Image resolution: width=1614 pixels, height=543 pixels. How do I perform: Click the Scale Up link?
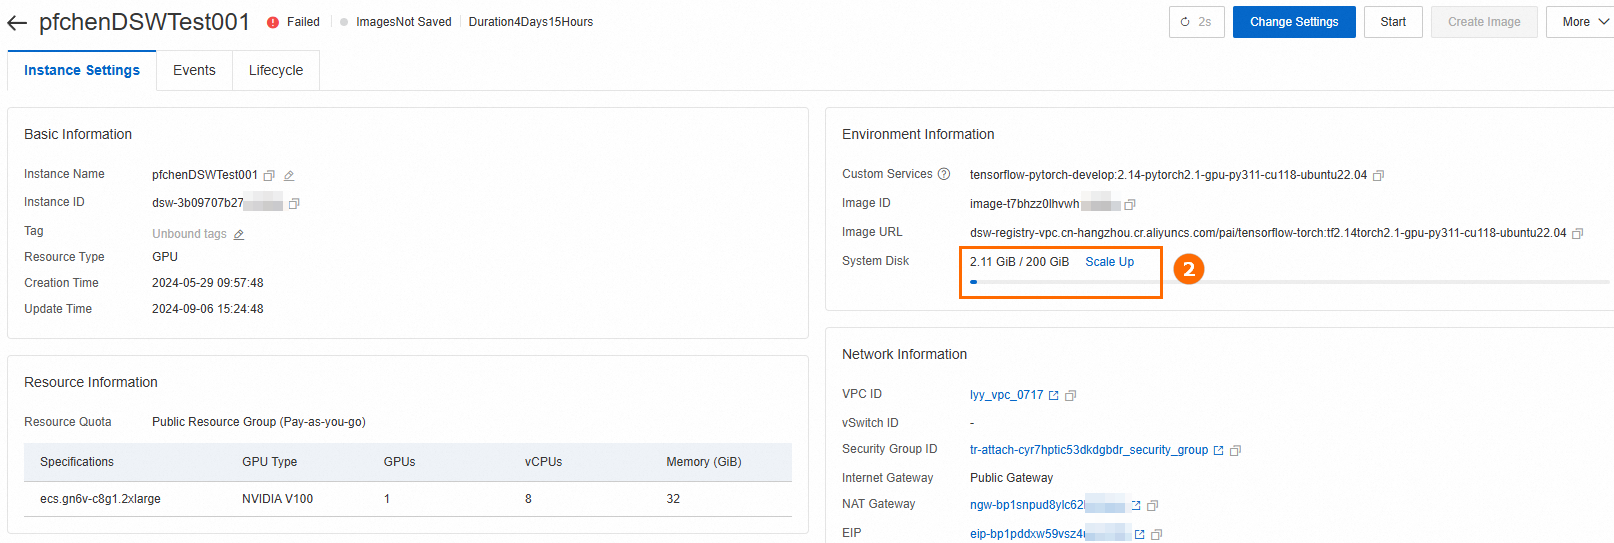1109,262
